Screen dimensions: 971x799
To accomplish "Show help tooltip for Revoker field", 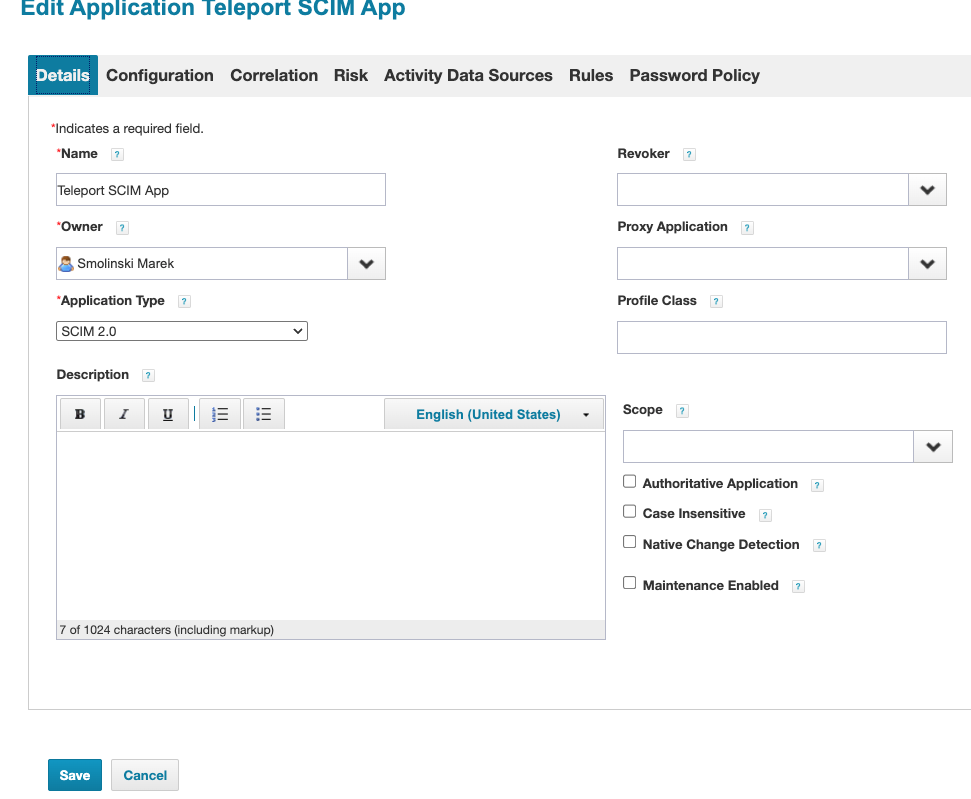I will pyautogui.click(x=689, y=155).
